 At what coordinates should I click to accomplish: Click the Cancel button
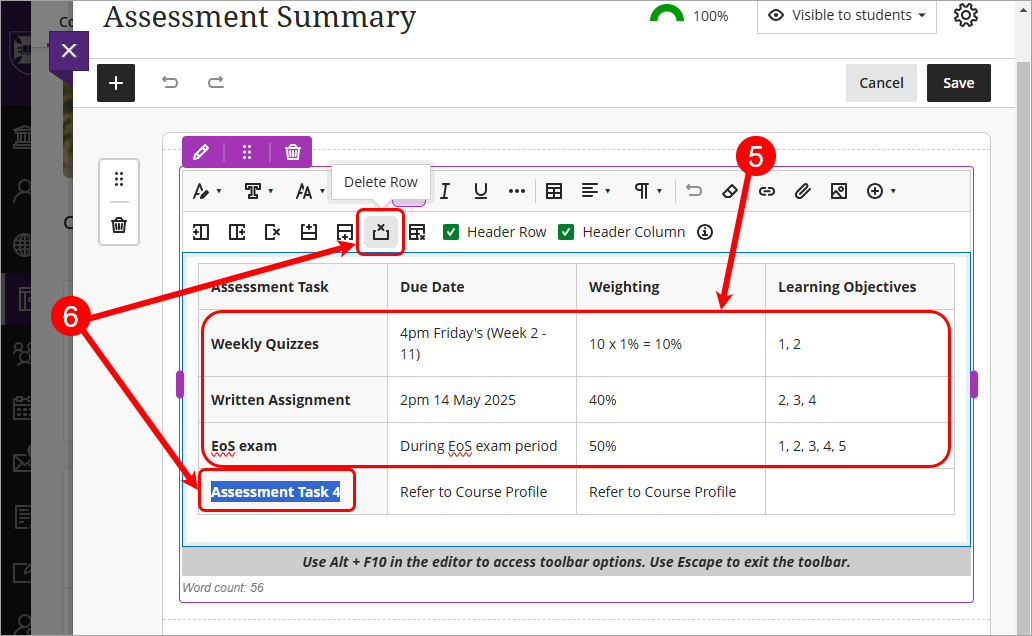click(881, 83)
